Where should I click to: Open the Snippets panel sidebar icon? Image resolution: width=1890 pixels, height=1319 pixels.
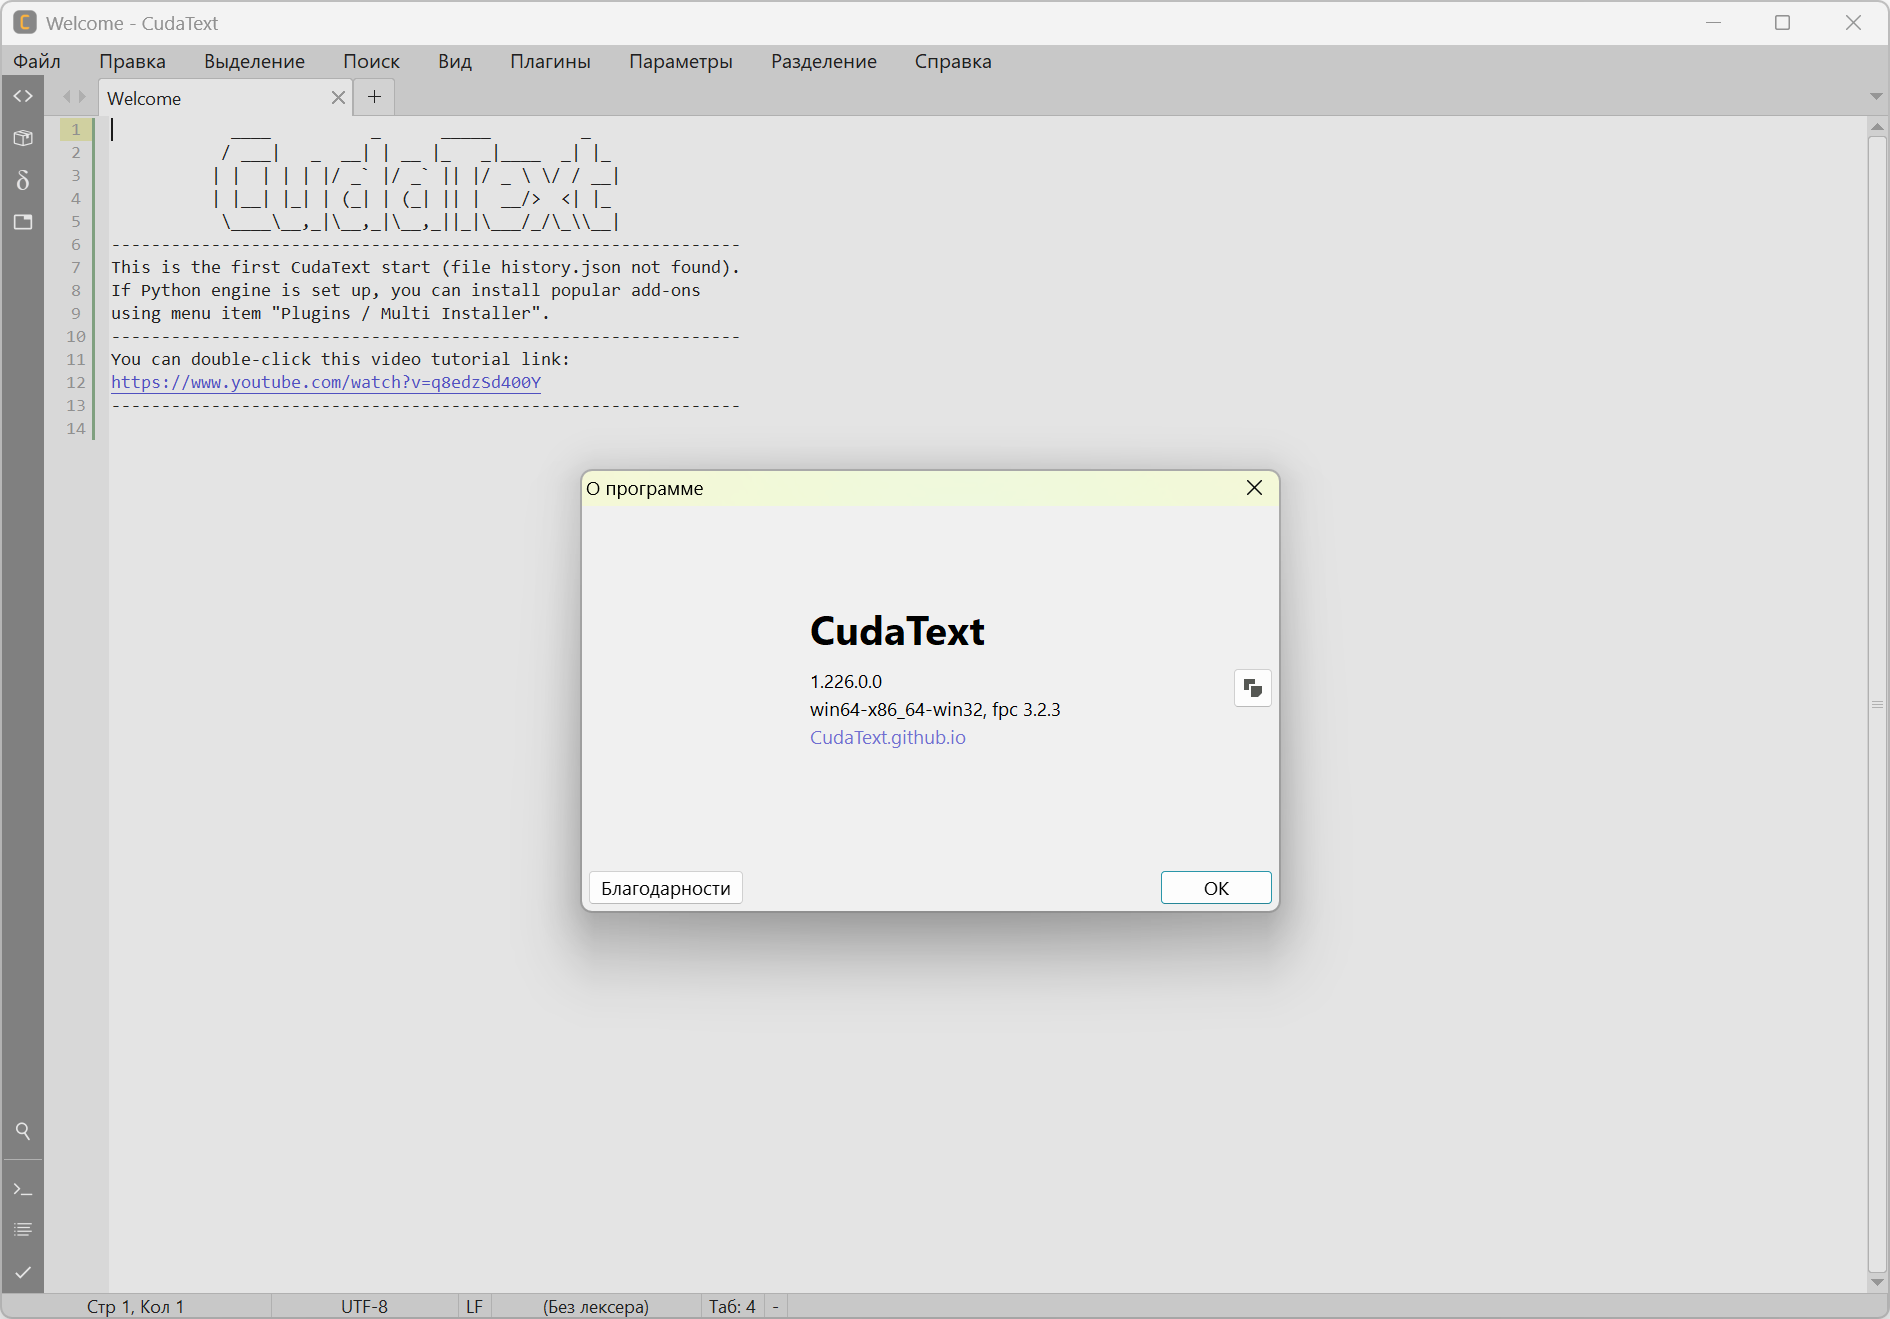pyautogui.click(x=23, y=180)
